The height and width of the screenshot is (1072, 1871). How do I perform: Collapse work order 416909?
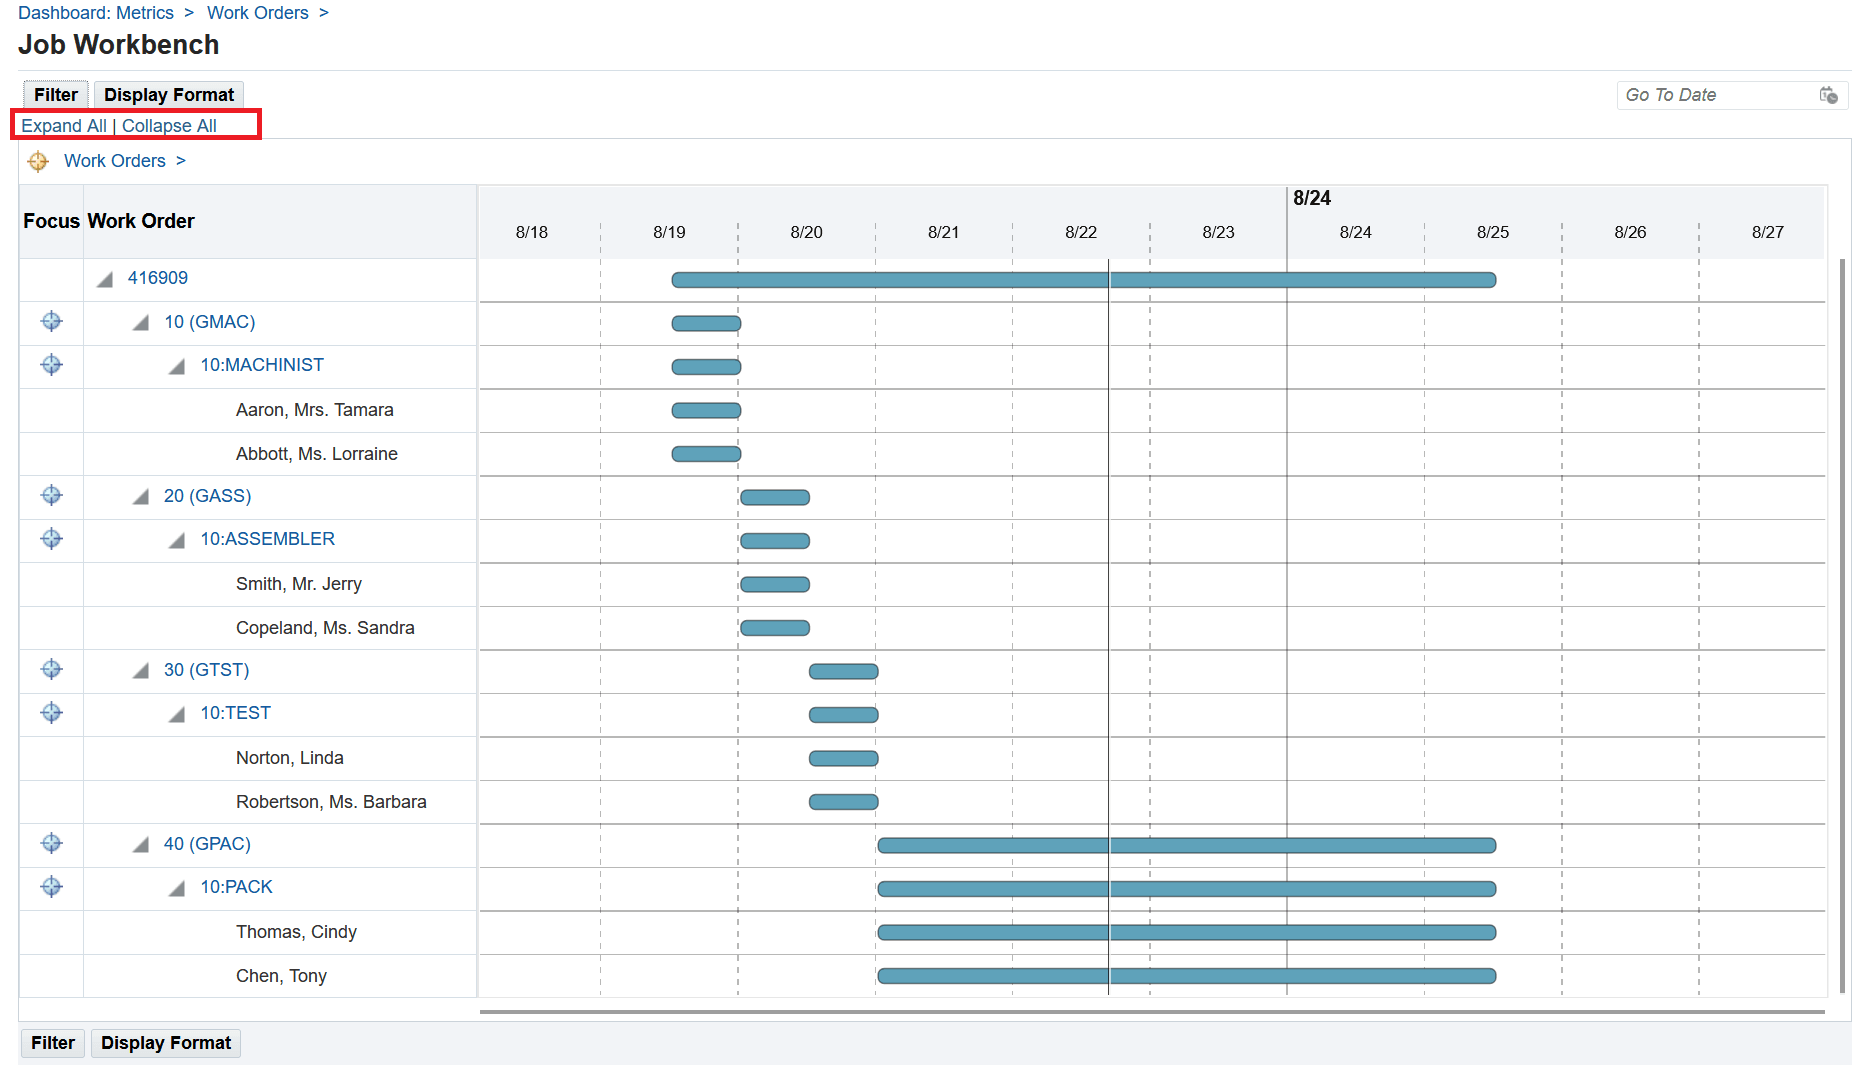[x=105, y=279]
